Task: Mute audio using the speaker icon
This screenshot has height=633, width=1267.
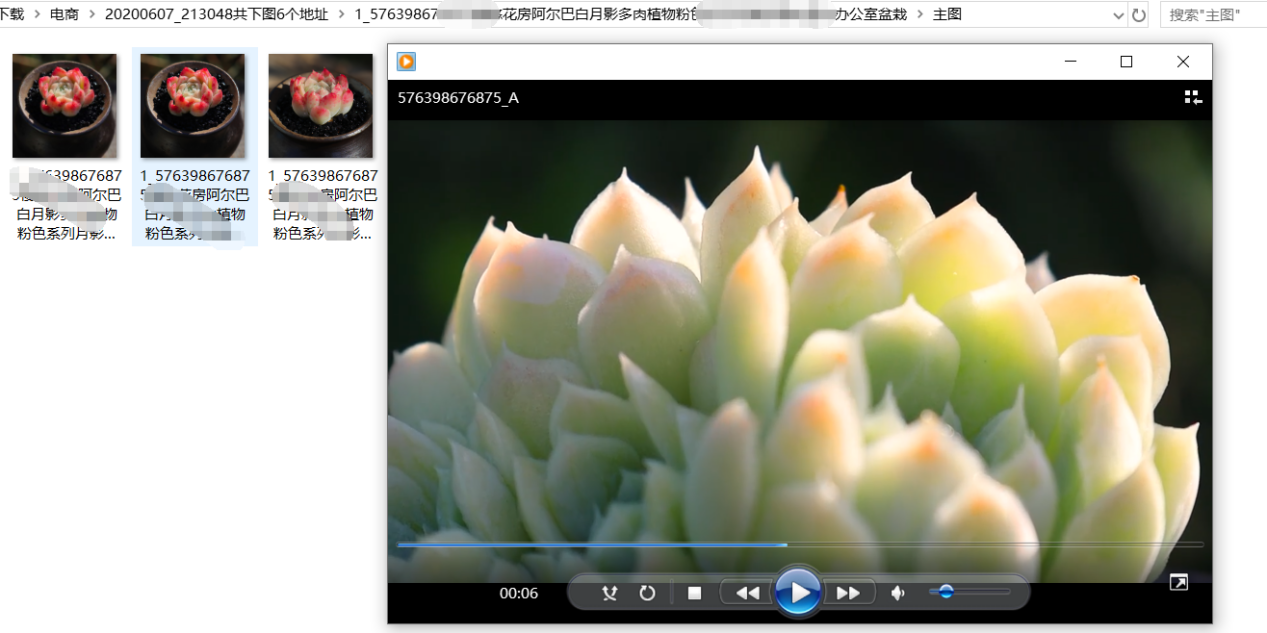Action: point(897,592)
